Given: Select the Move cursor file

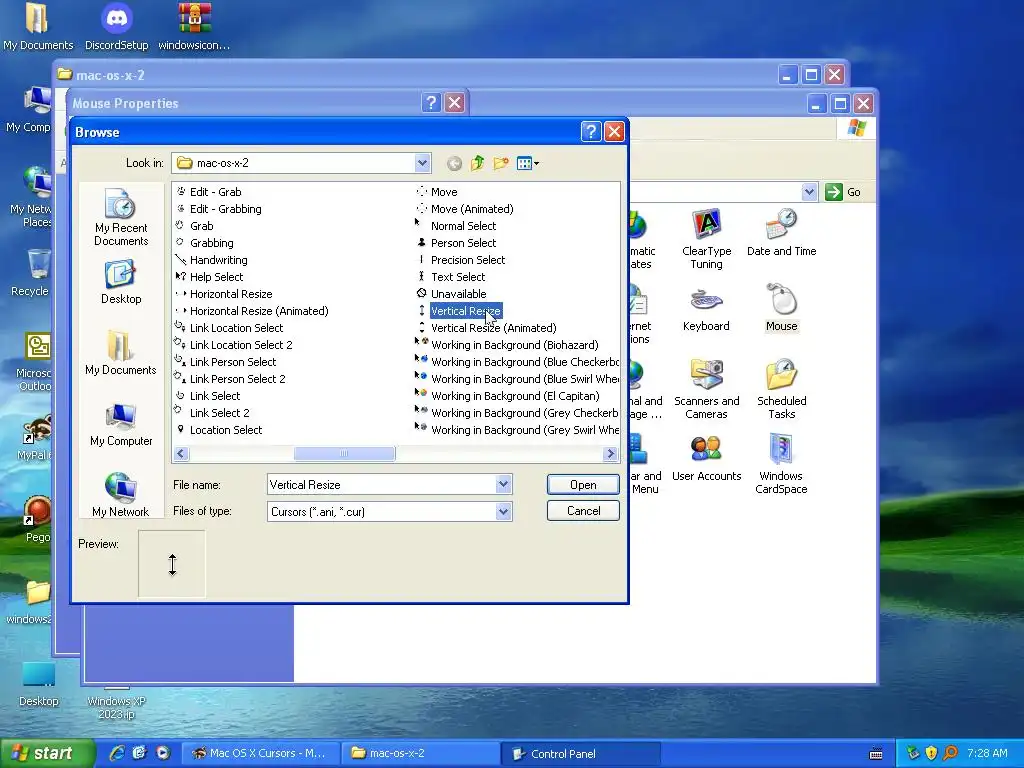Looking at the screenshot, I should (x=437, y=192).
